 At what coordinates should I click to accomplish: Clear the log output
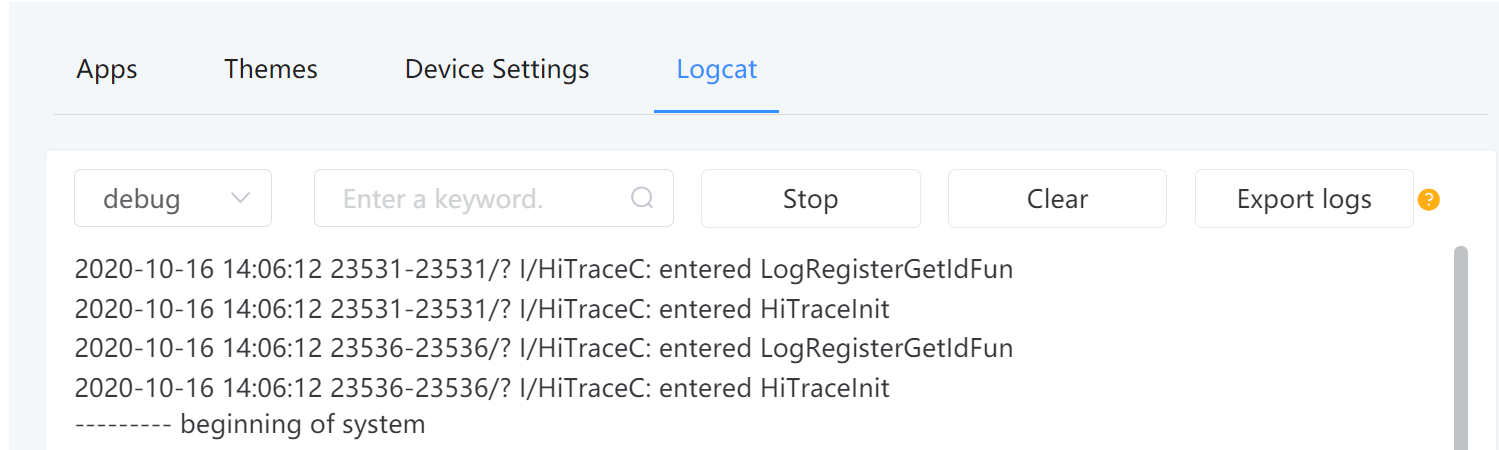[1057, 198]
